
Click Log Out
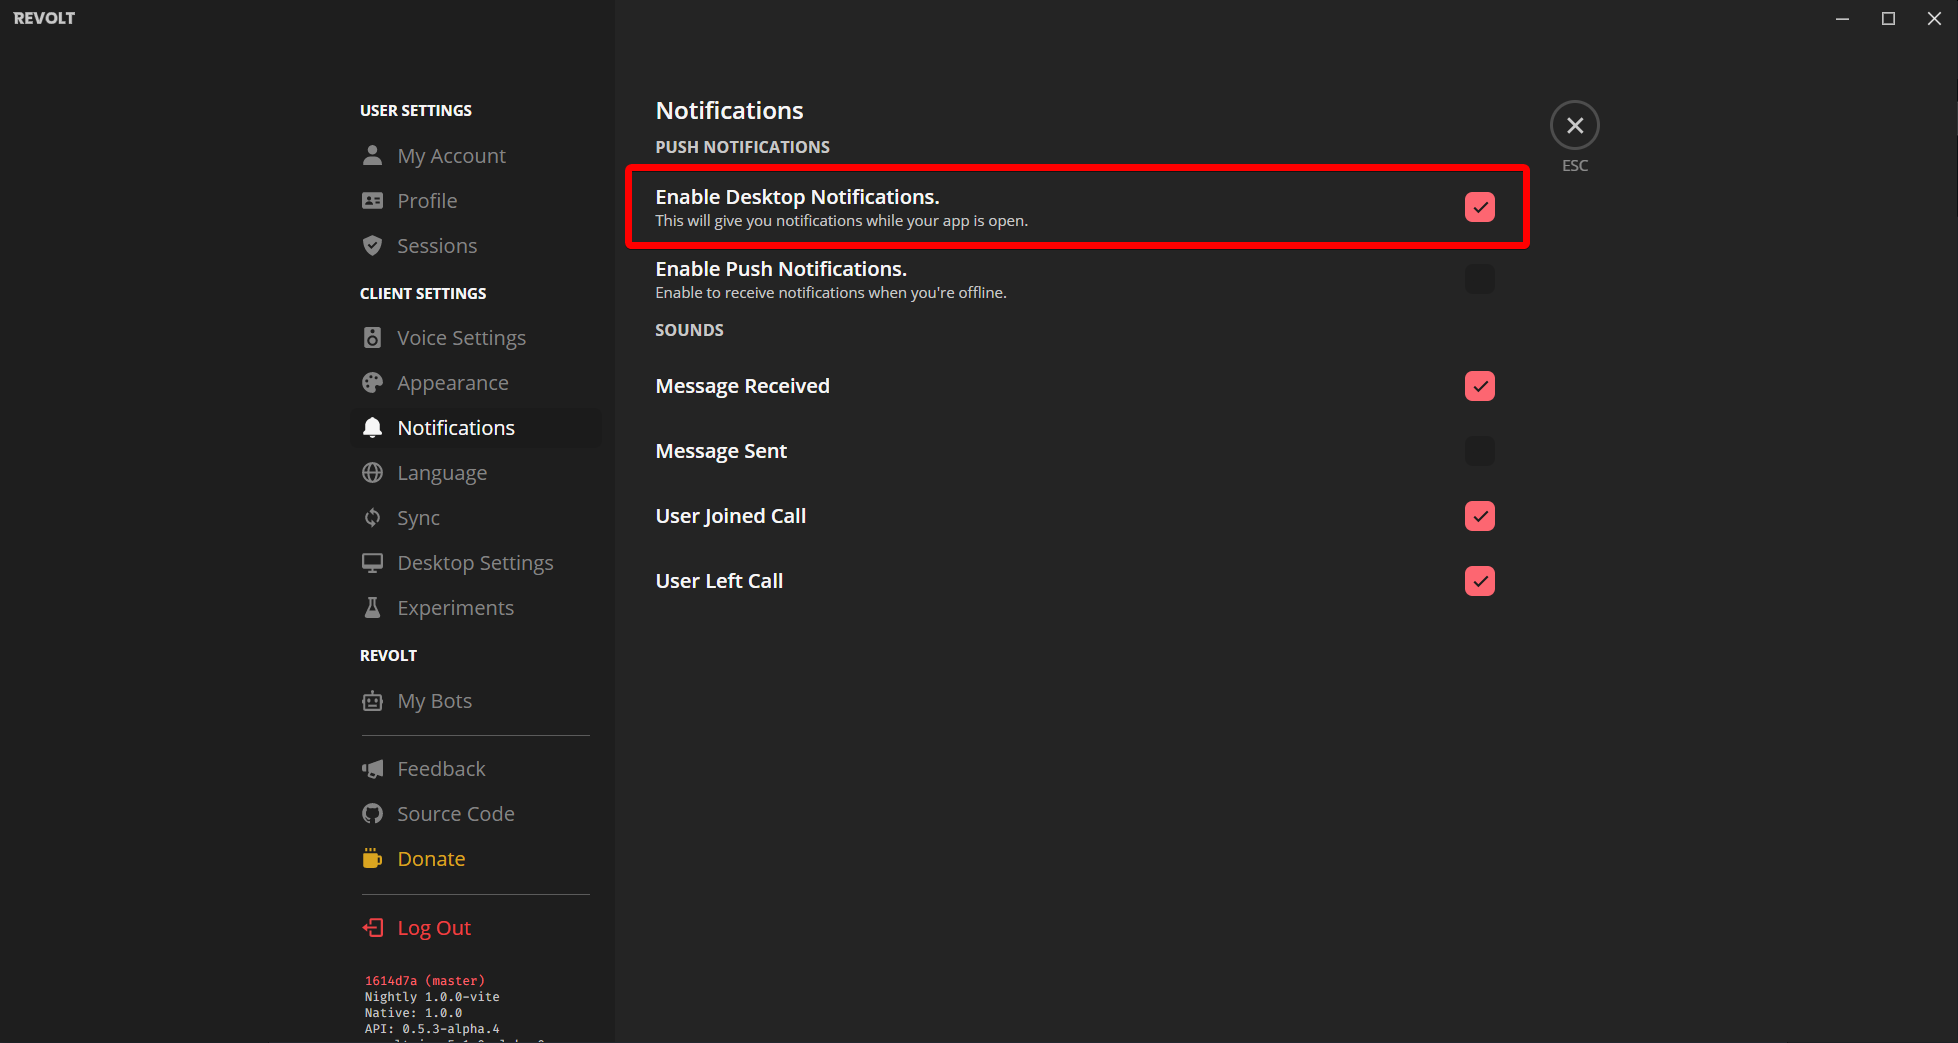click(x=476, y=927)
